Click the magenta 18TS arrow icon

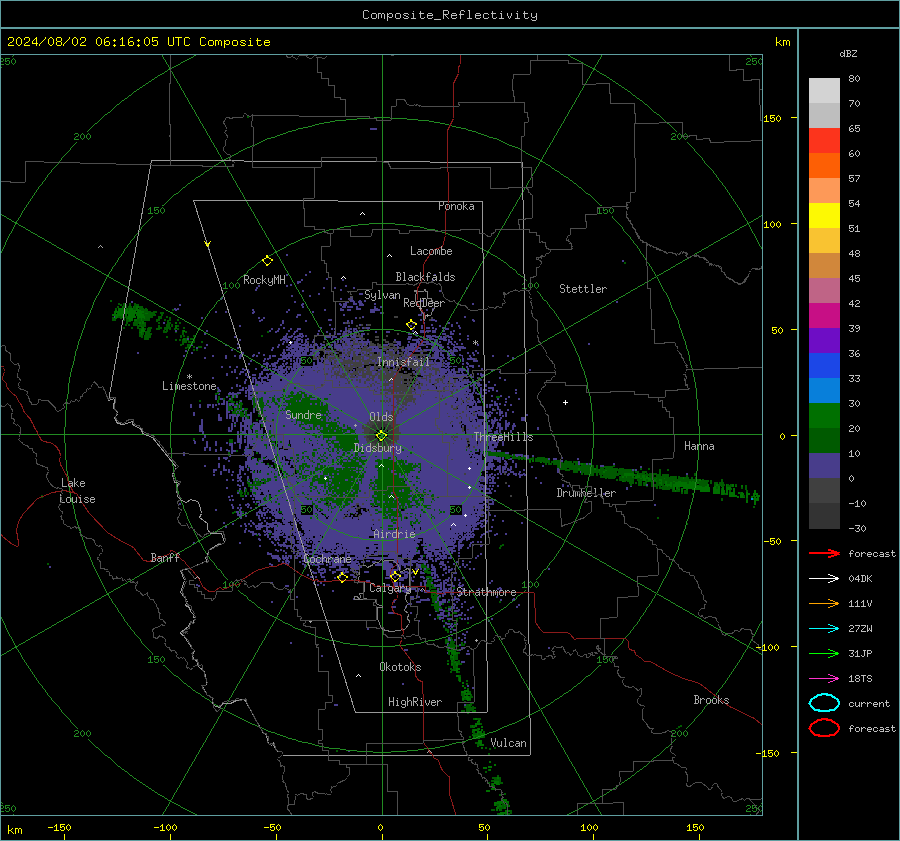(x=824, y=679)
